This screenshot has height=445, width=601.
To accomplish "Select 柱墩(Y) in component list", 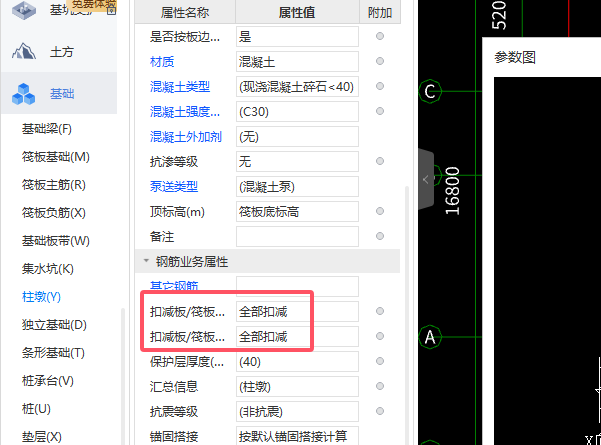I will tap(41, 297).
